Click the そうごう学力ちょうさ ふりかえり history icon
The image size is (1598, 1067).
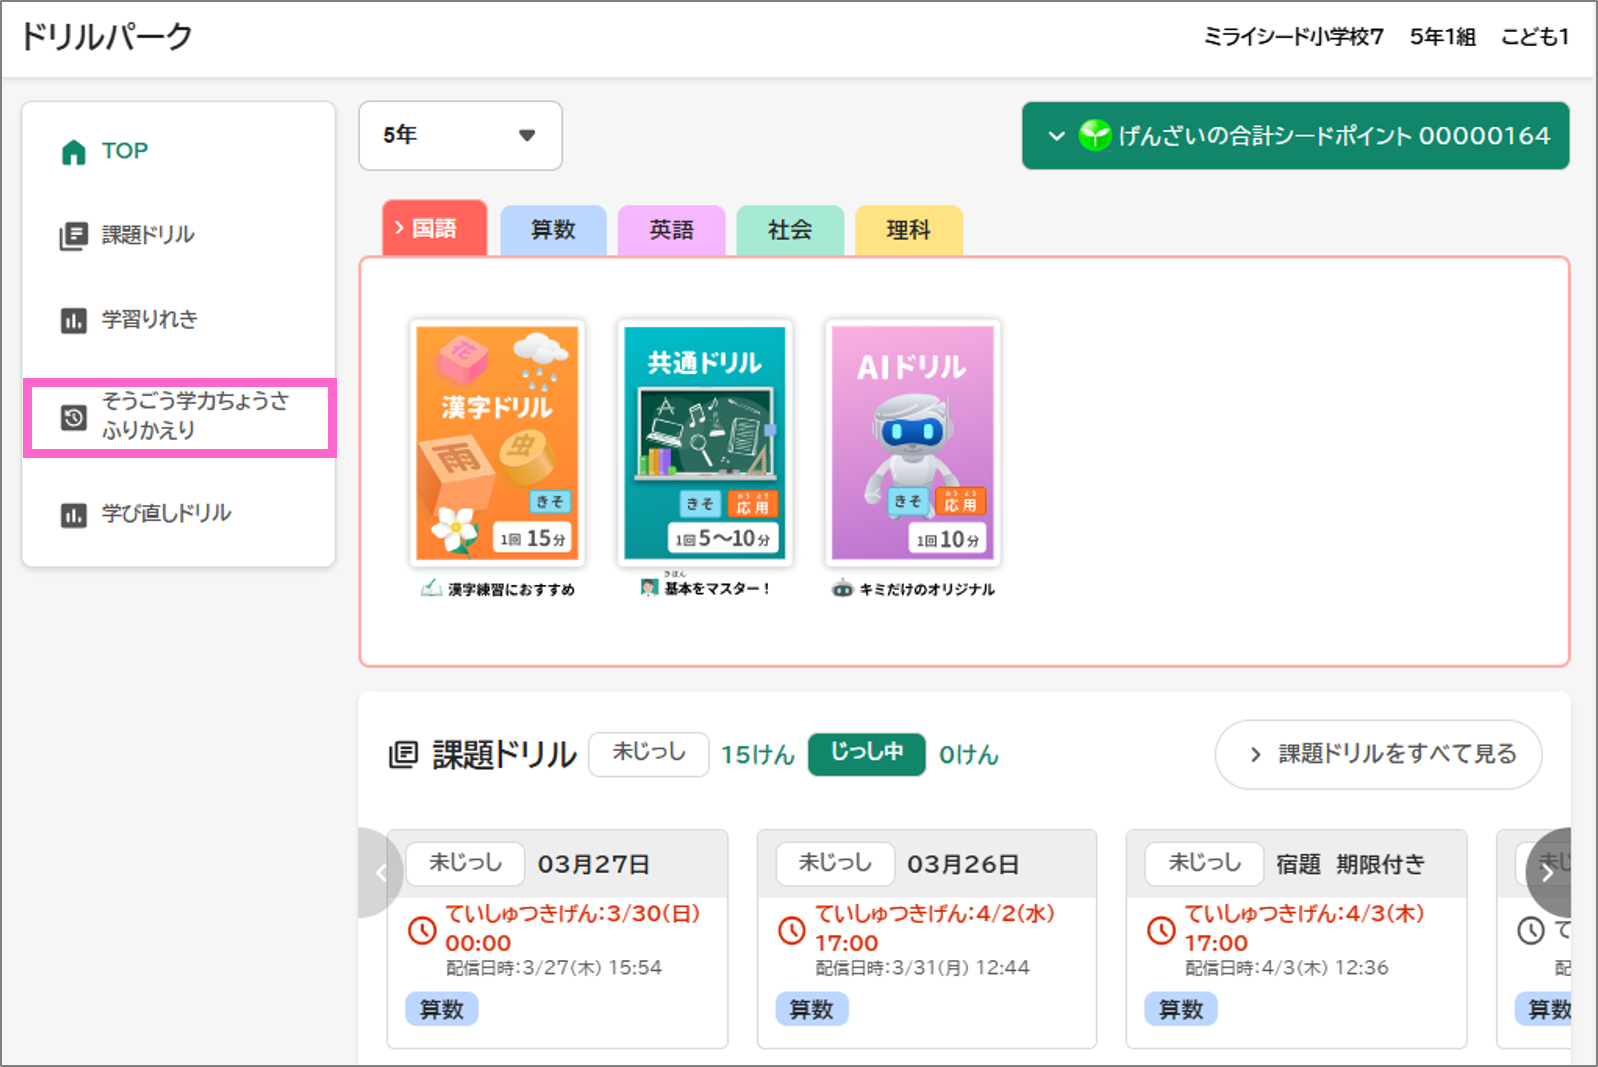pos(74,417)
